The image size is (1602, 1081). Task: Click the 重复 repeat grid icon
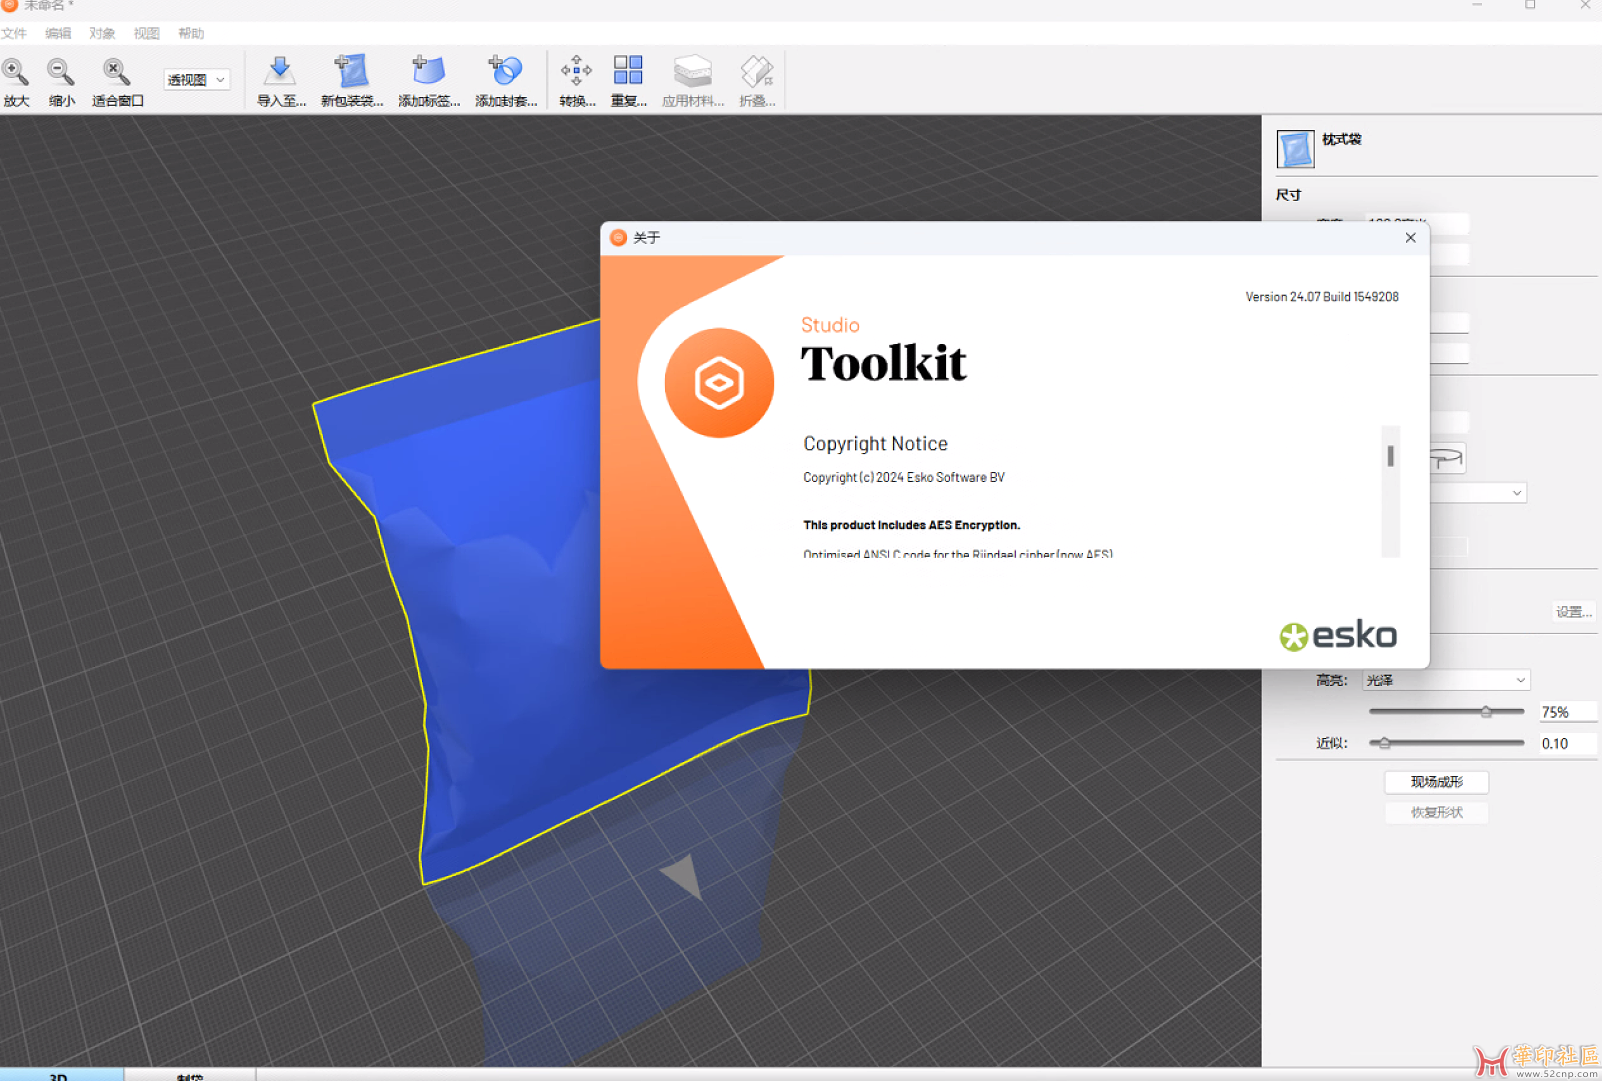628,71
